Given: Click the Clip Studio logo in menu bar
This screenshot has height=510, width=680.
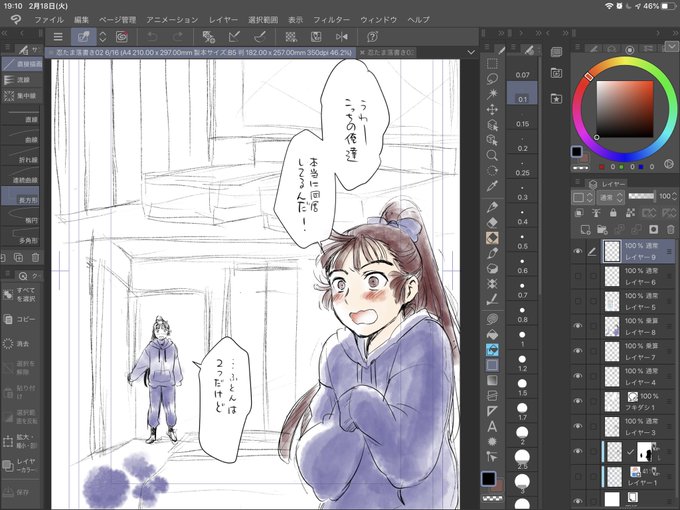Looking at the screenshot, I should 16,20.
